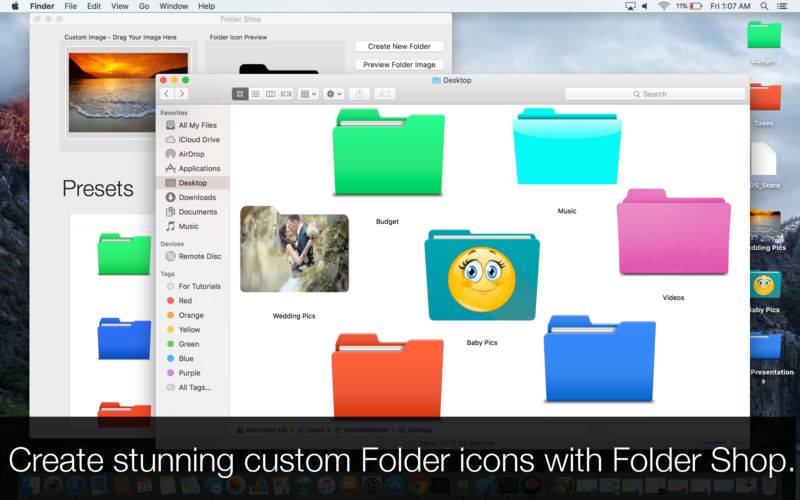This screenshot has height=500, width=800.
Task: Open the File menu
Action: [x=70, y=6]
